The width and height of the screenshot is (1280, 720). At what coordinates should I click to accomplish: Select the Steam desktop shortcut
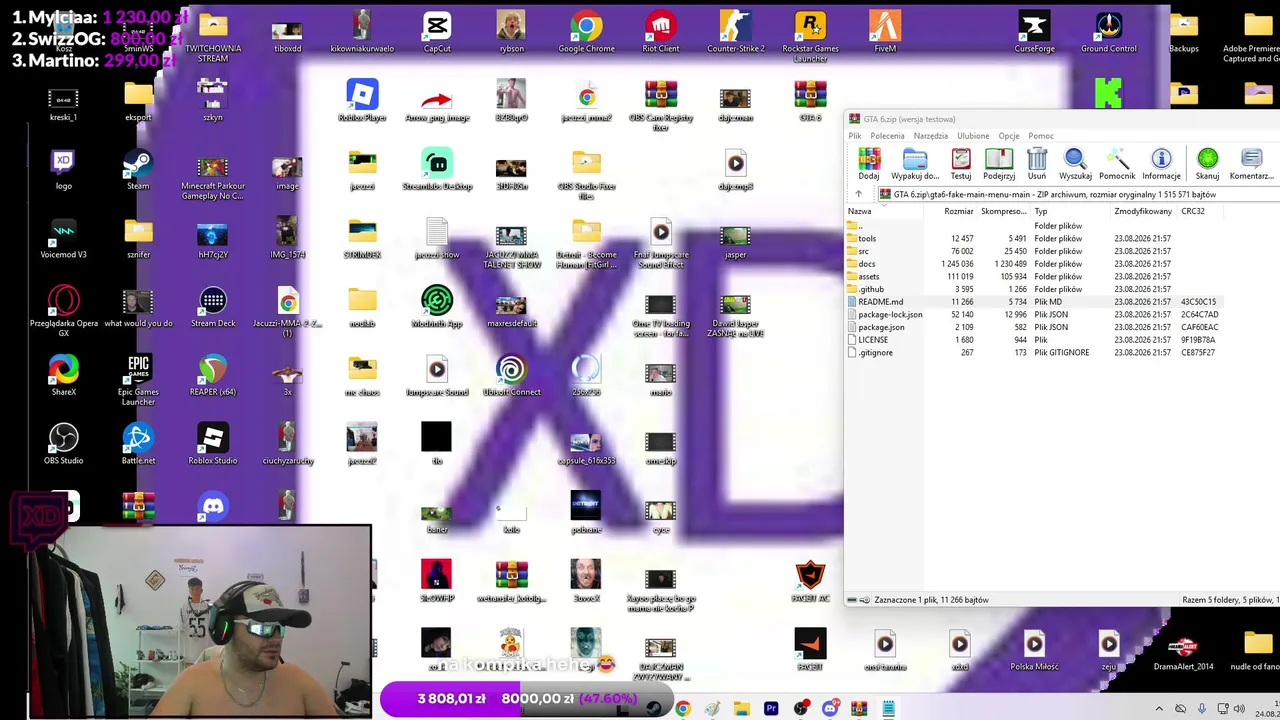[x=138, y=169]
